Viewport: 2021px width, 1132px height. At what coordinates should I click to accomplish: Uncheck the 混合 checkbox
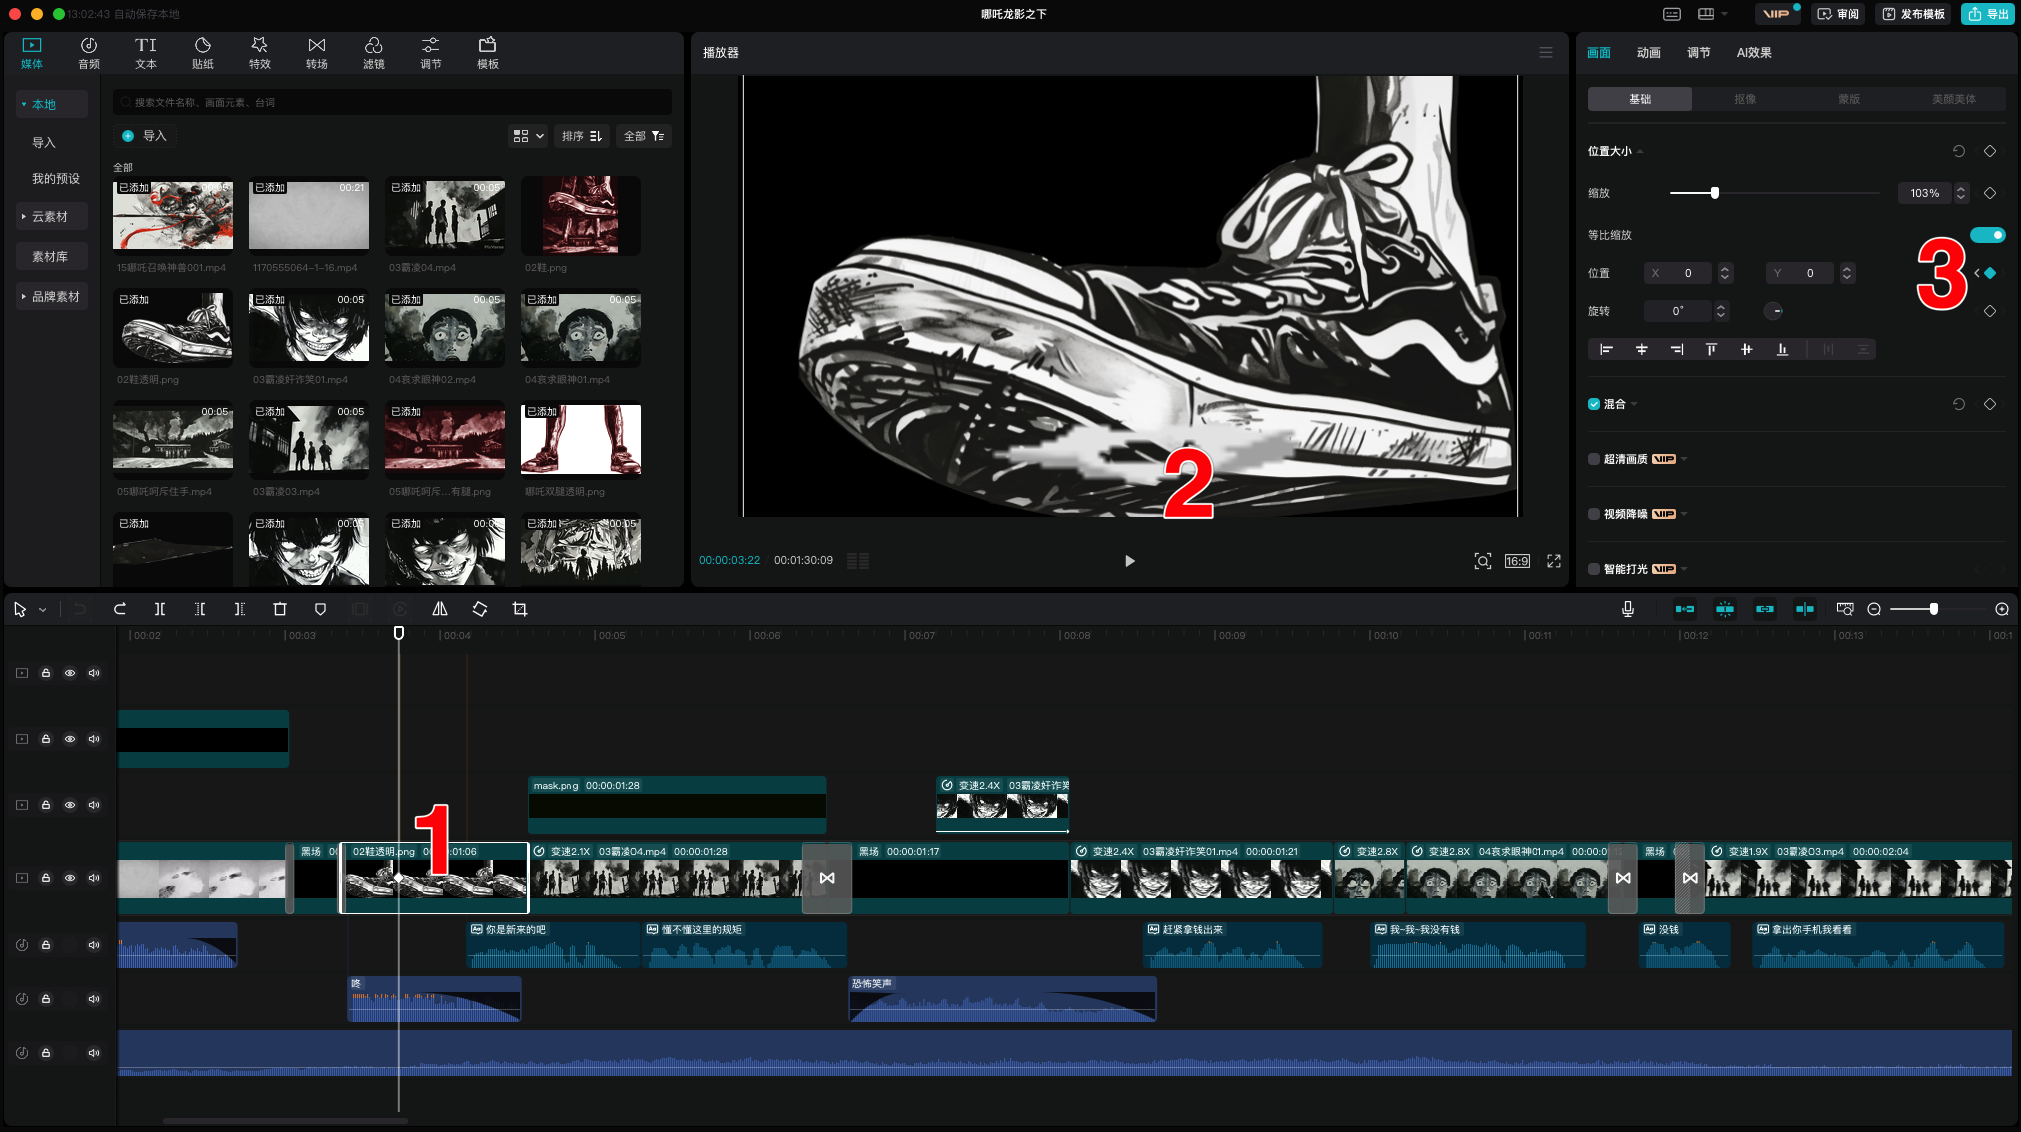(x=1594, y=404)
